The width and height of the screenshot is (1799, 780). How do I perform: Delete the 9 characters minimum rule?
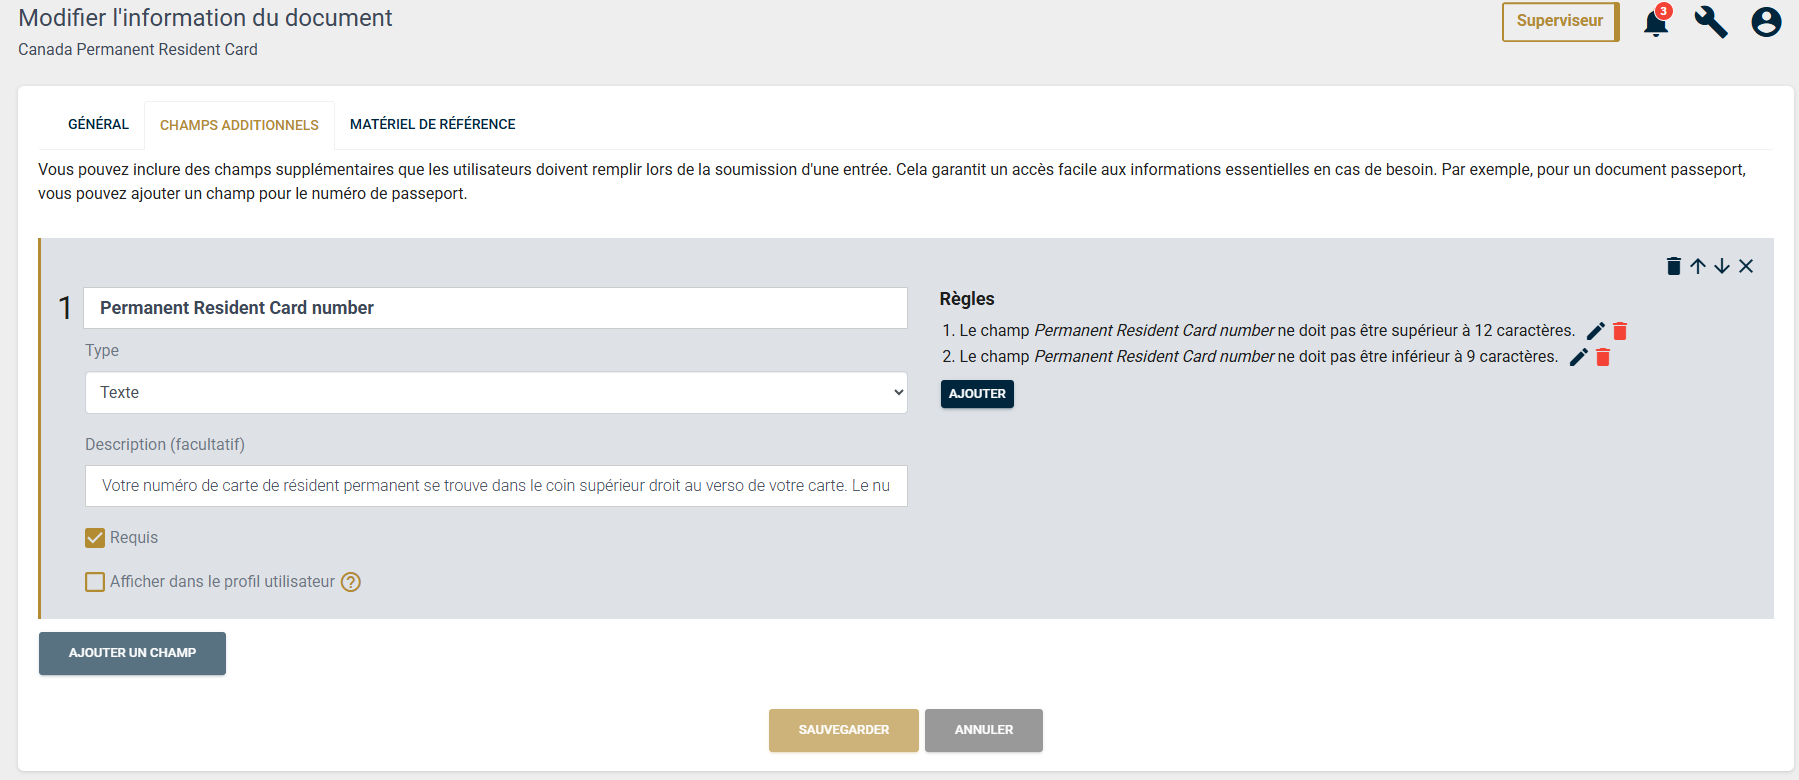pyautogui.click(x=1603, y=357)
